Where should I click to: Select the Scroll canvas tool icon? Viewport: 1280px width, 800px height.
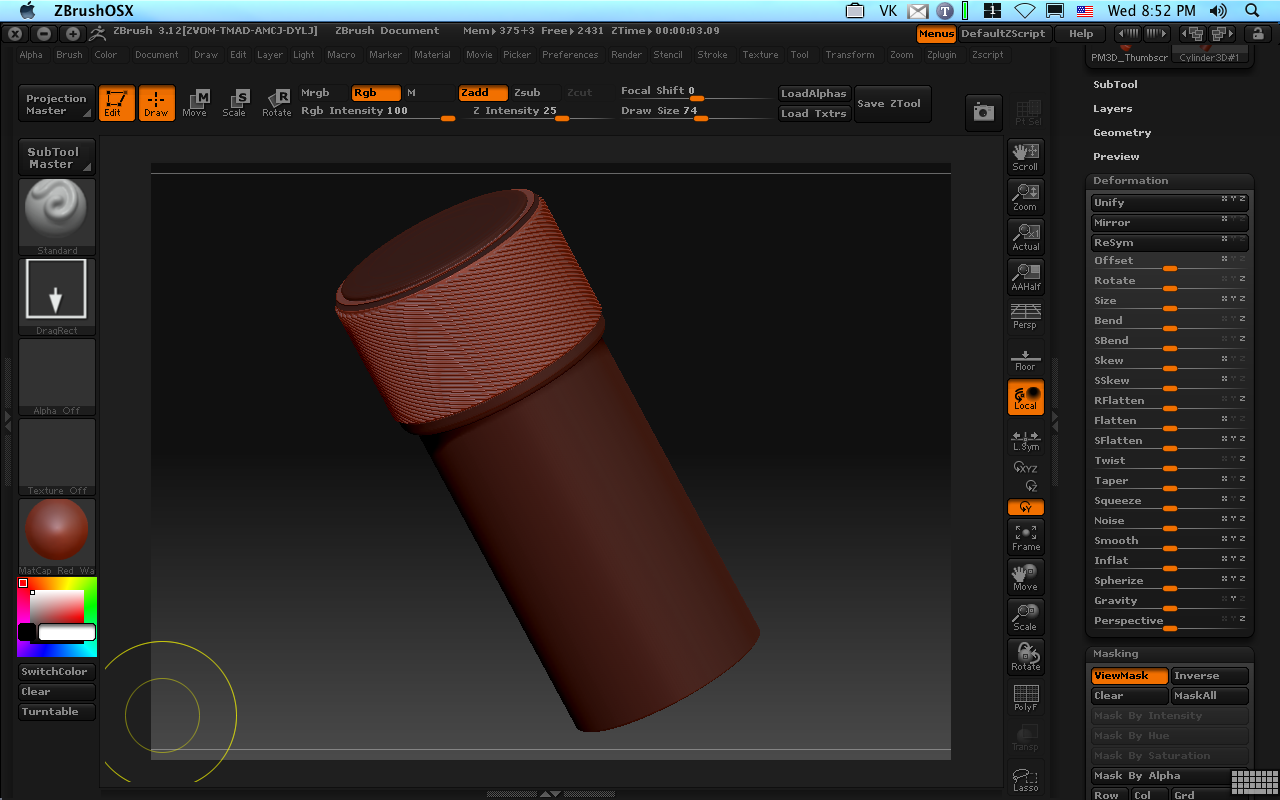pos(1025,156)
